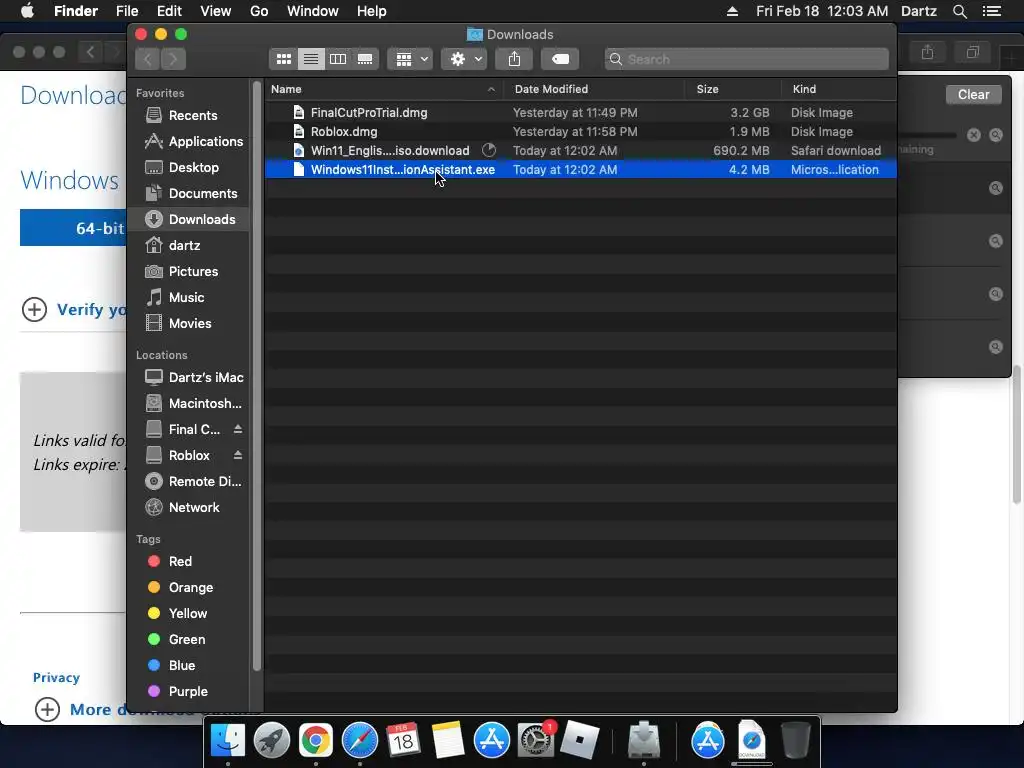Open the Window menu

[x=313, y=11]
